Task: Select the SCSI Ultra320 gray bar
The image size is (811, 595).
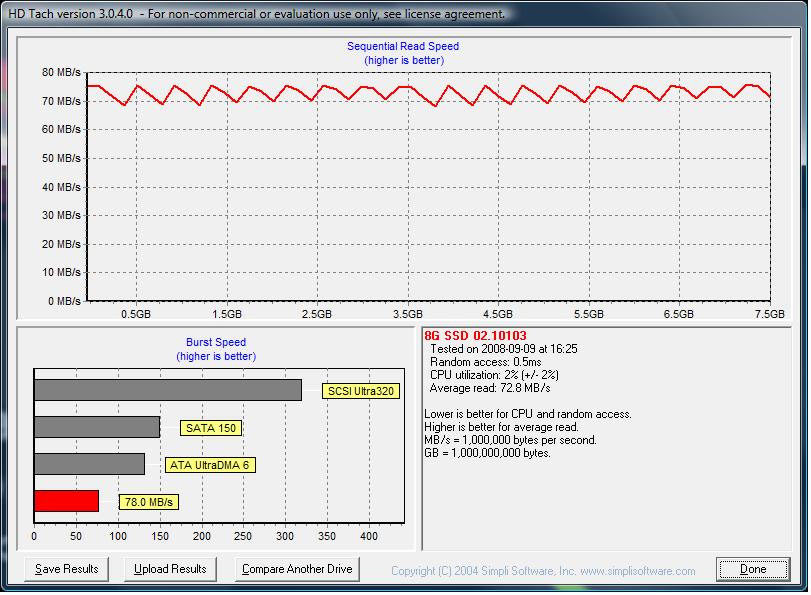Action: pyautogui.click(x=168, y=390)
